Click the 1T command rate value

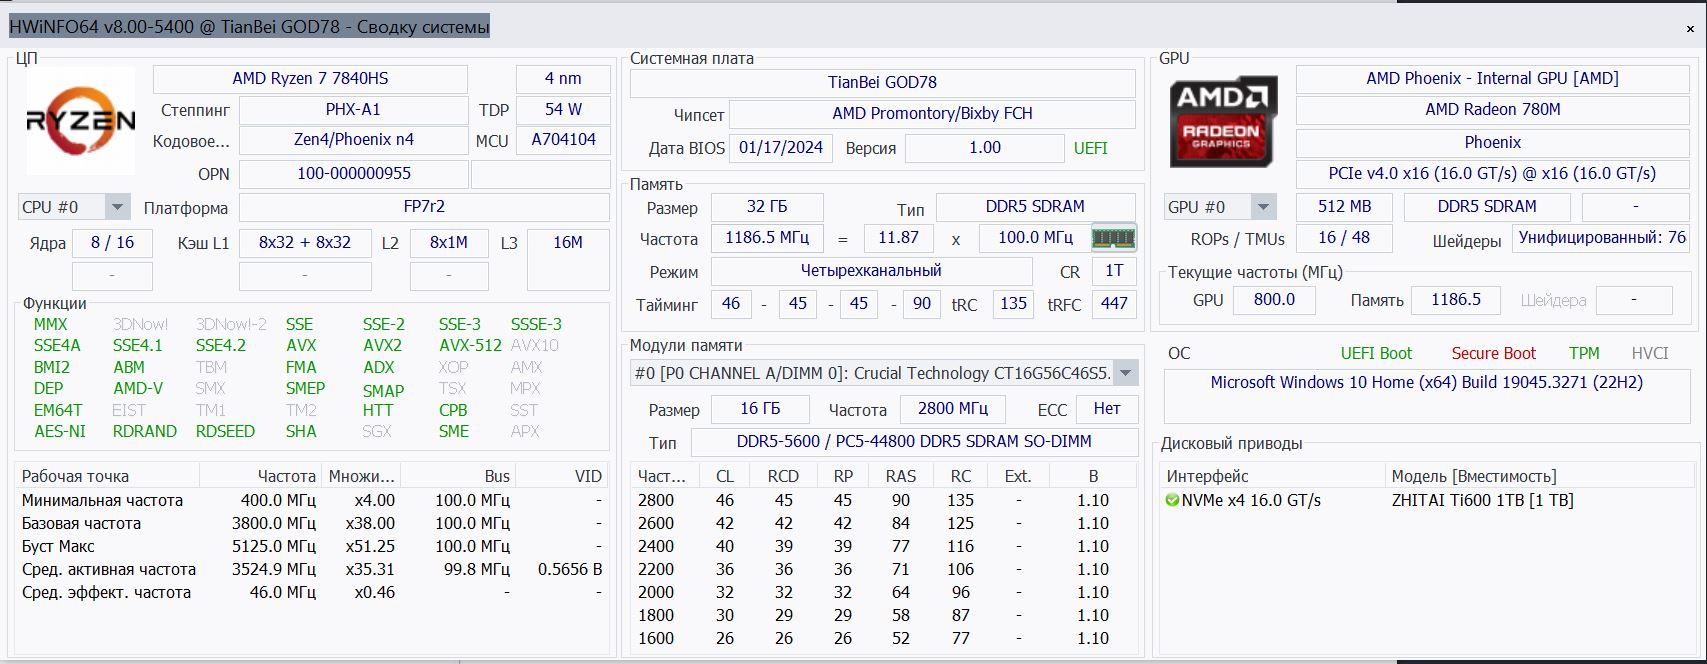tap(1114, 271)
